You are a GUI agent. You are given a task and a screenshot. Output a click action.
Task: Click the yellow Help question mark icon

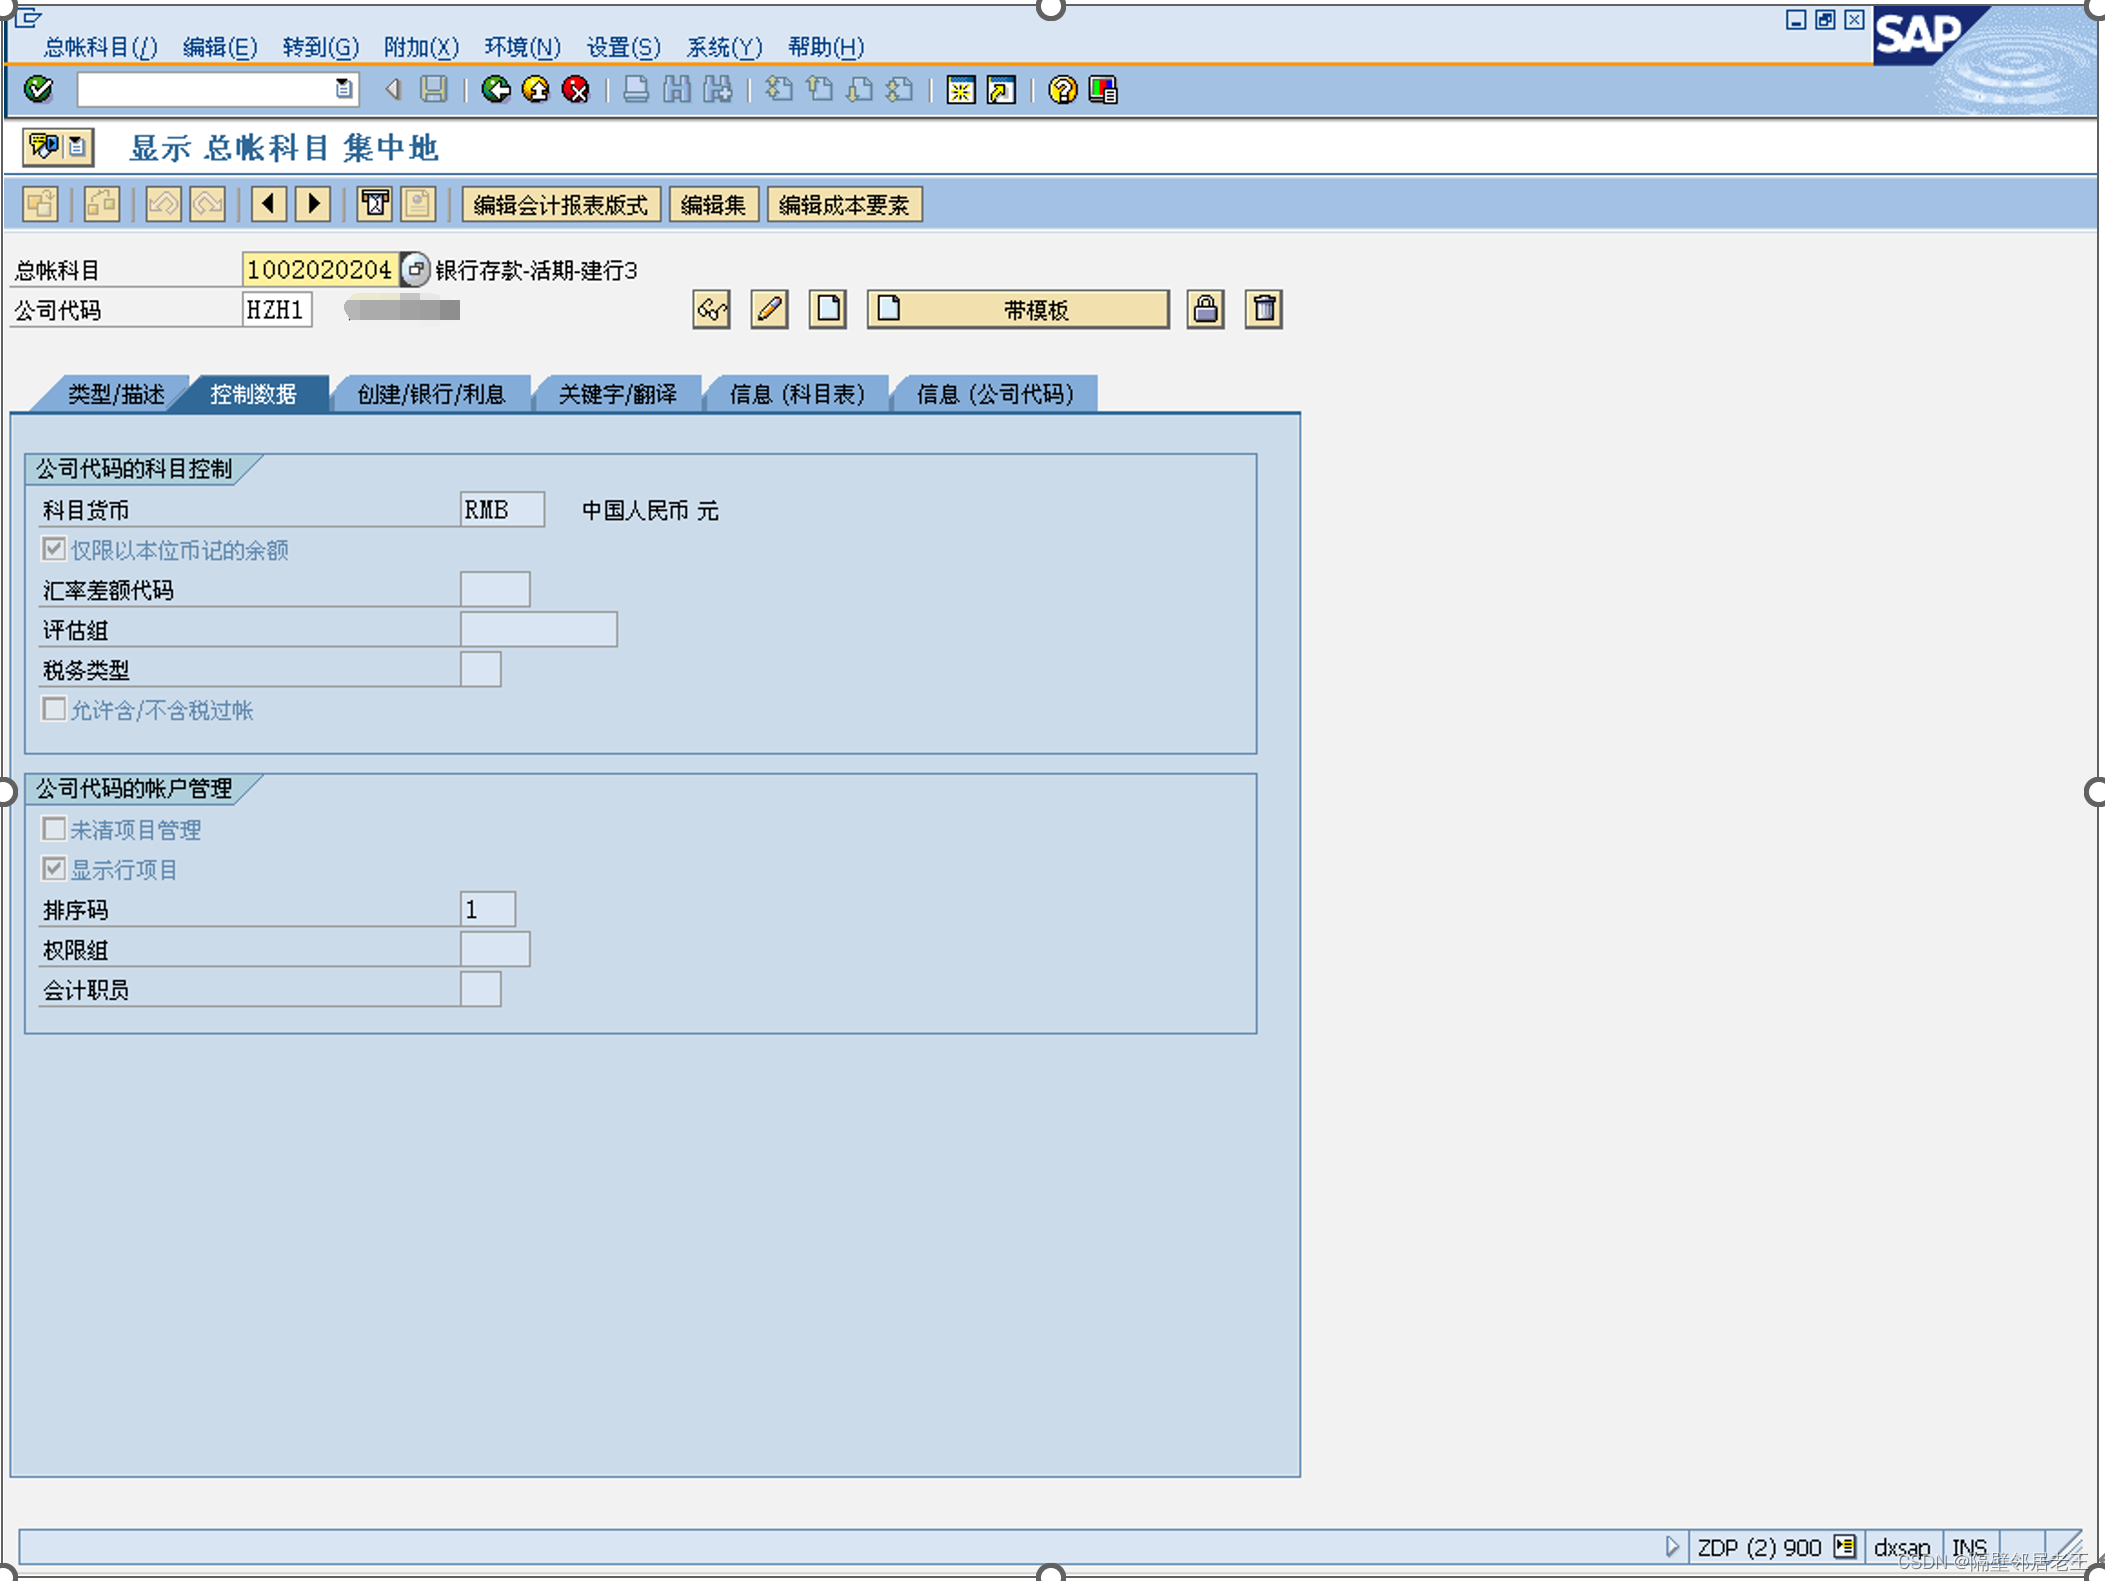click(x=1062, y=90)
